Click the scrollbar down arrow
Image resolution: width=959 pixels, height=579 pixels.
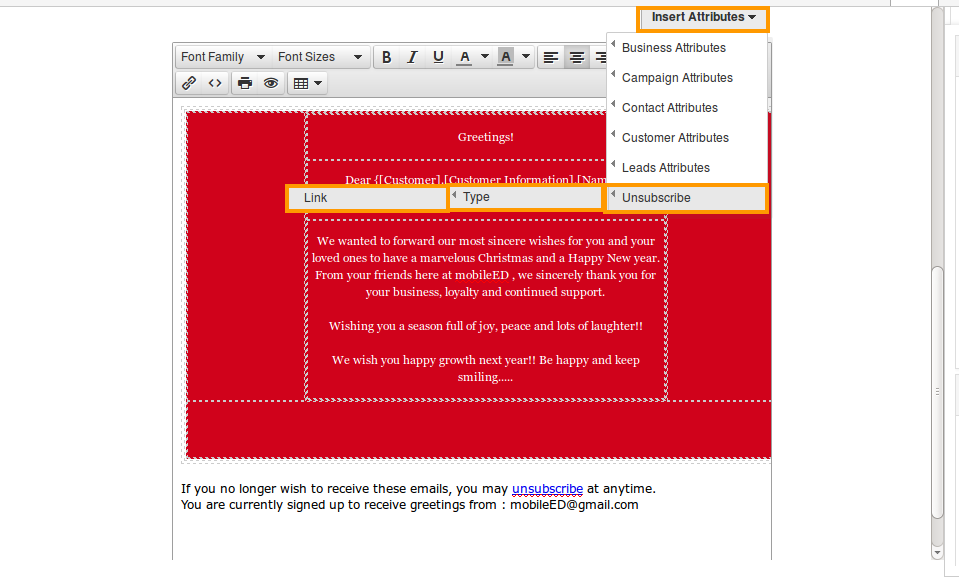[x=937, y=553]
